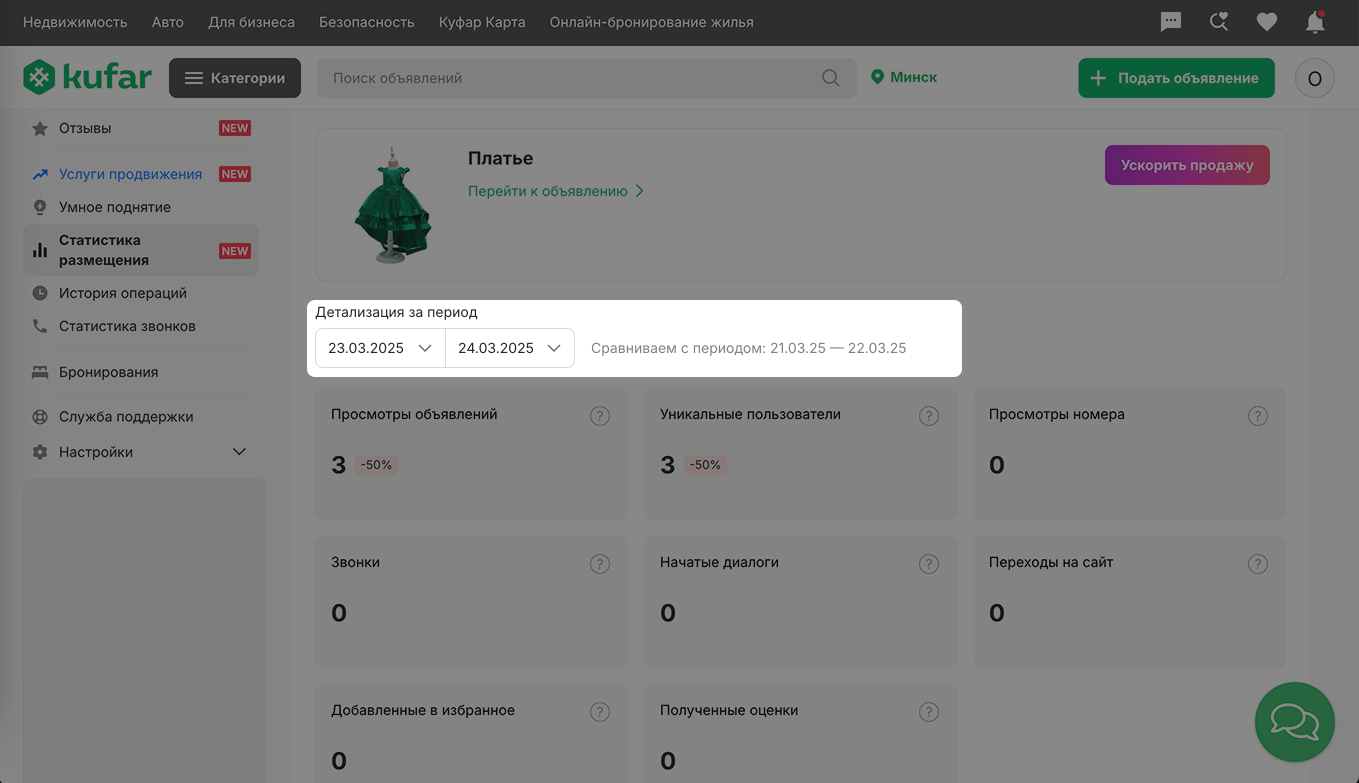Open Безопасность top menu
Screen dimensions: 1359x783
(x=367, y=22)
